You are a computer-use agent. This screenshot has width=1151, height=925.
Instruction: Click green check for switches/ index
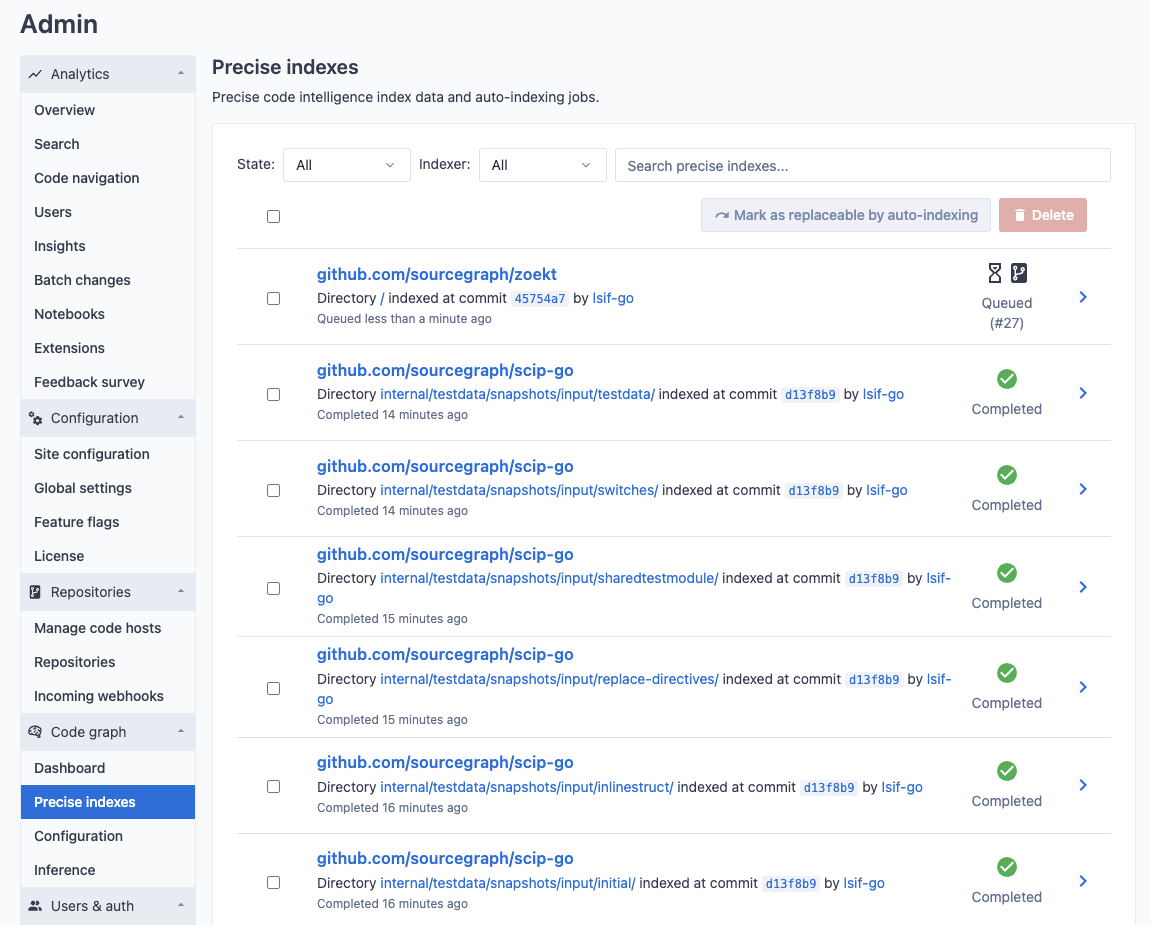coord(1007,476)
